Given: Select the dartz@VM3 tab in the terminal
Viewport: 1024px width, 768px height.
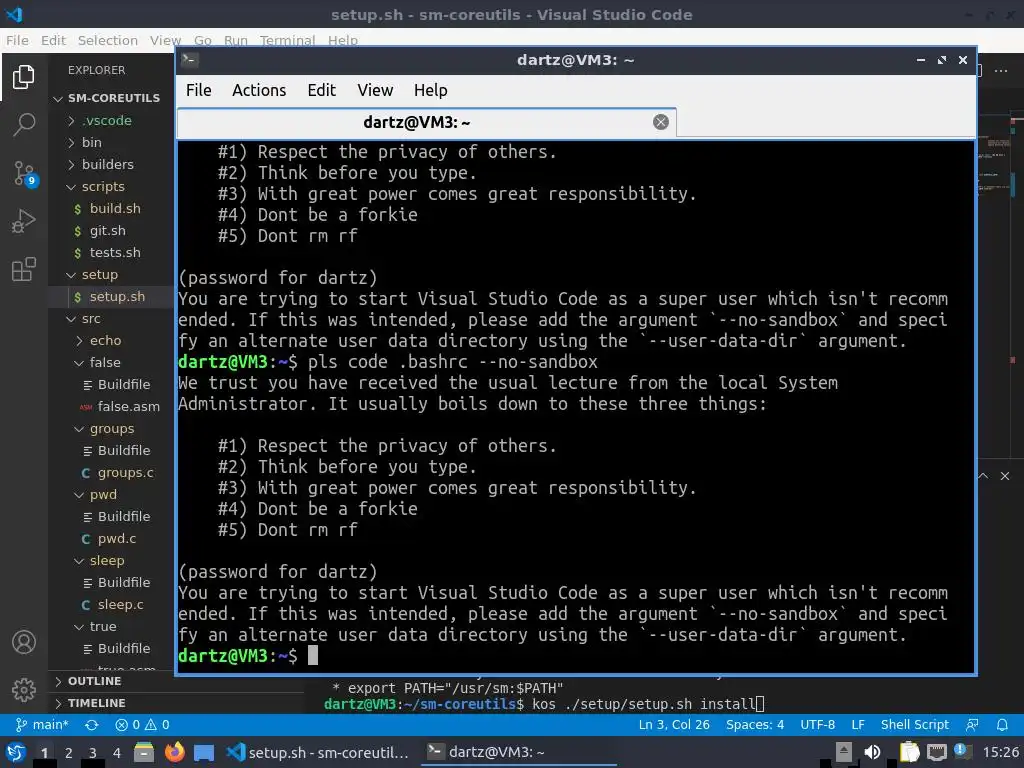Looking at the screenshot, I should (426, 122).
